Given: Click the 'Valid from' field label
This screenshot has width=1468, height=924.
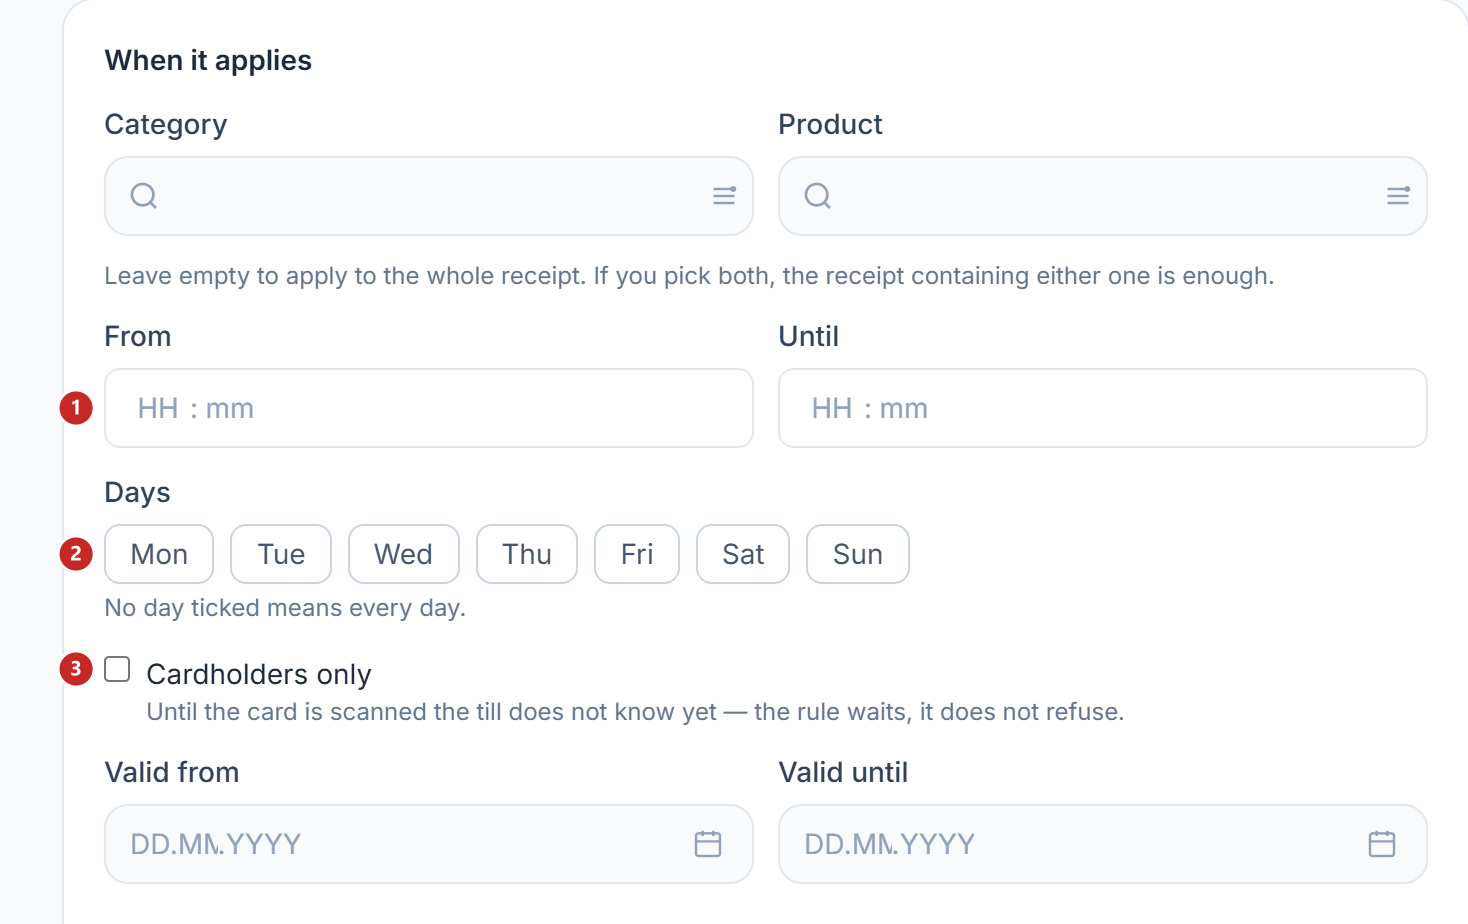Looking at the screenshot, I should 172,773.
